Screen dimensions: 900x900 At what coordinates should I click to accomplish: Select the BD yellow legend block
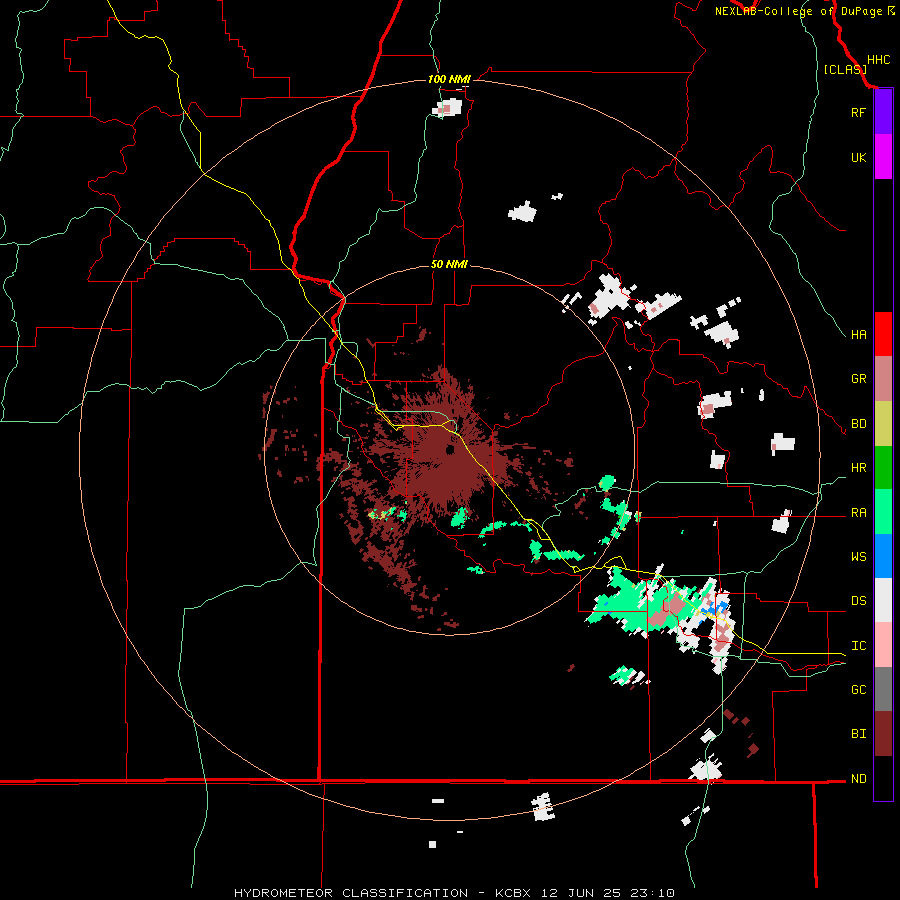point(883,424)
